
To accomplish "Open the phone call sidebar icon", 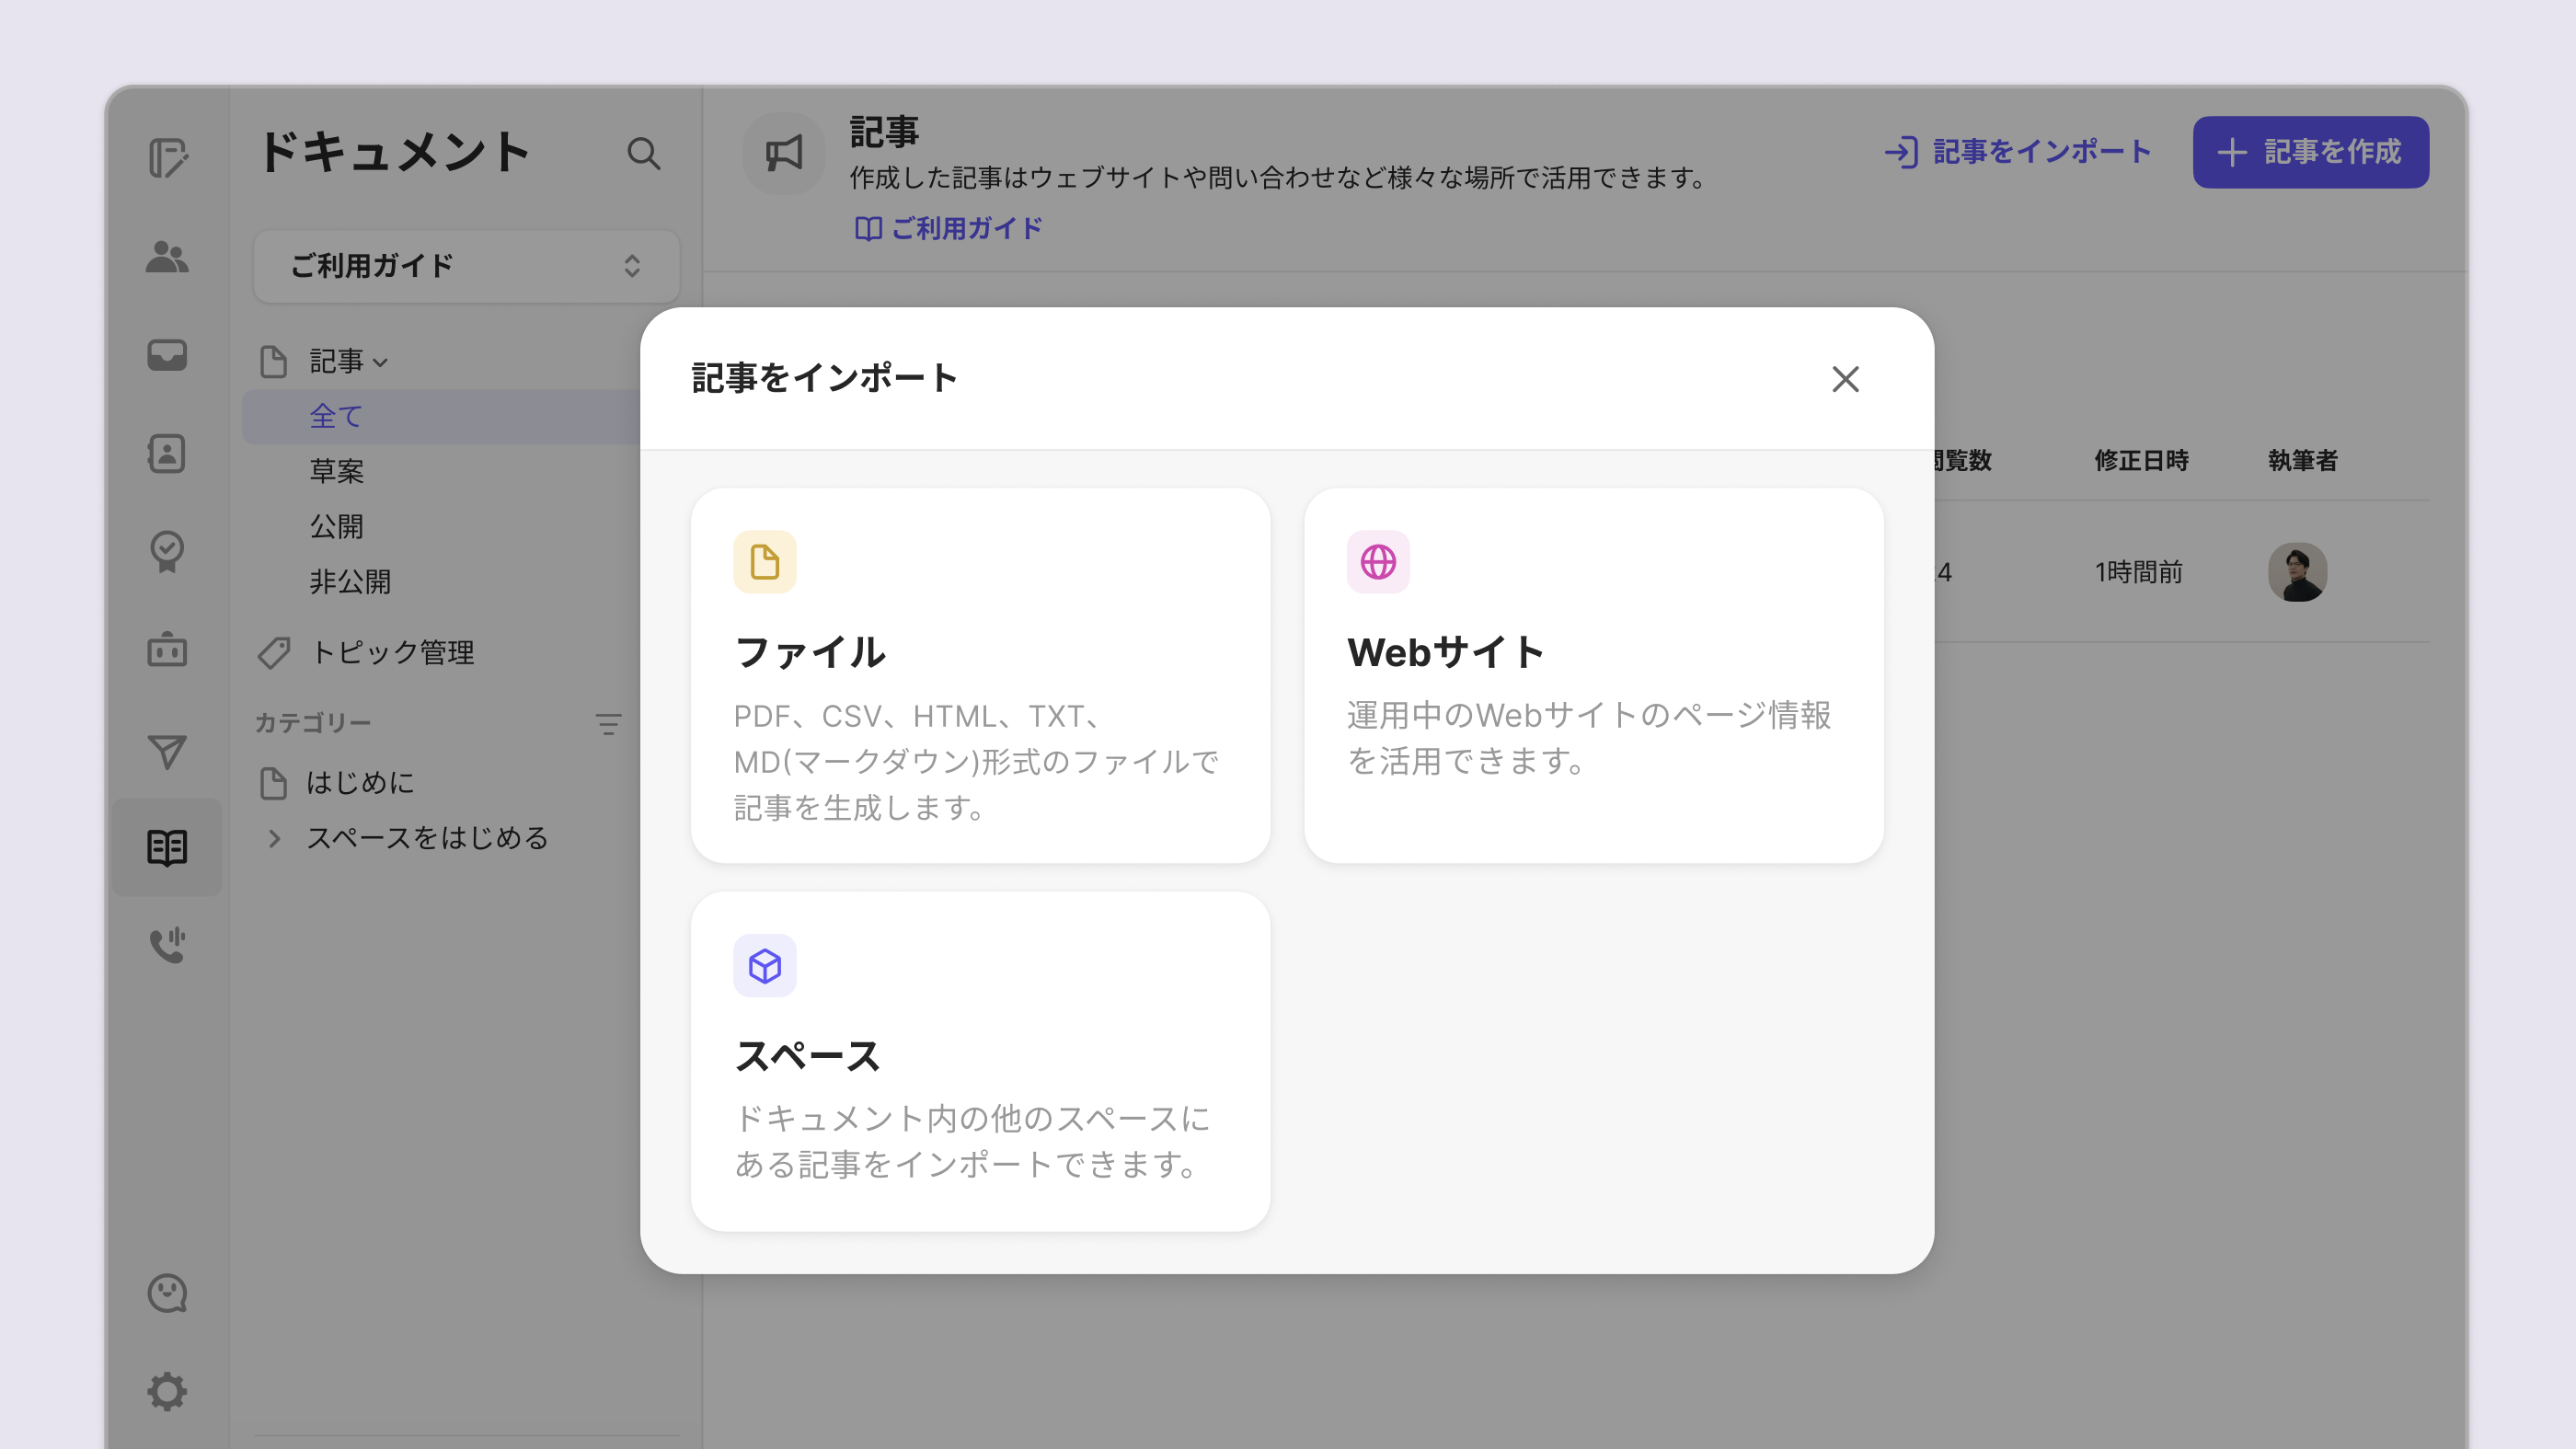I will (167, 945).
